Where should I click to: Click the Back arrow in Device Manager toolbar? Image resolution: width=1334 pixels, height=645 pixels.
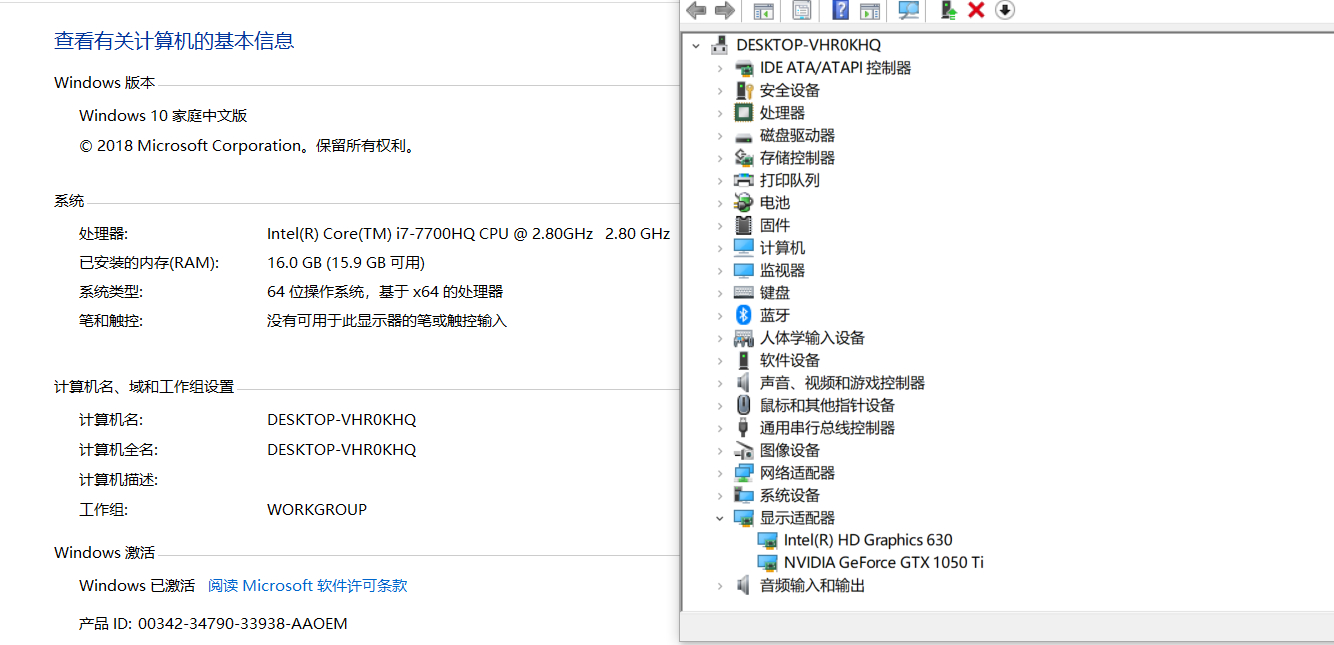(x=696, y=10)
